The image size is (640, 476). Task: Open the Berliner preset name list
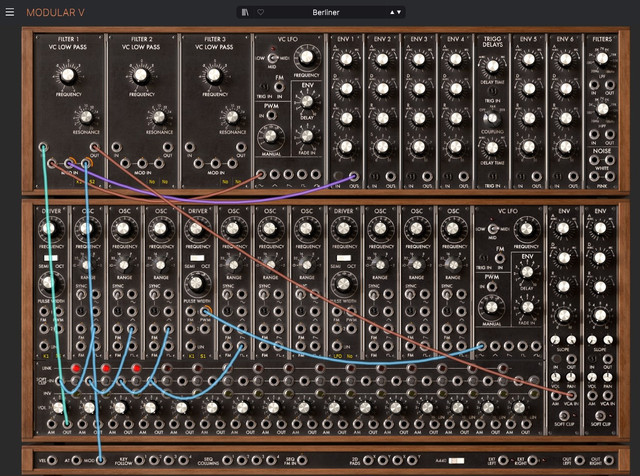coord(326,12)
